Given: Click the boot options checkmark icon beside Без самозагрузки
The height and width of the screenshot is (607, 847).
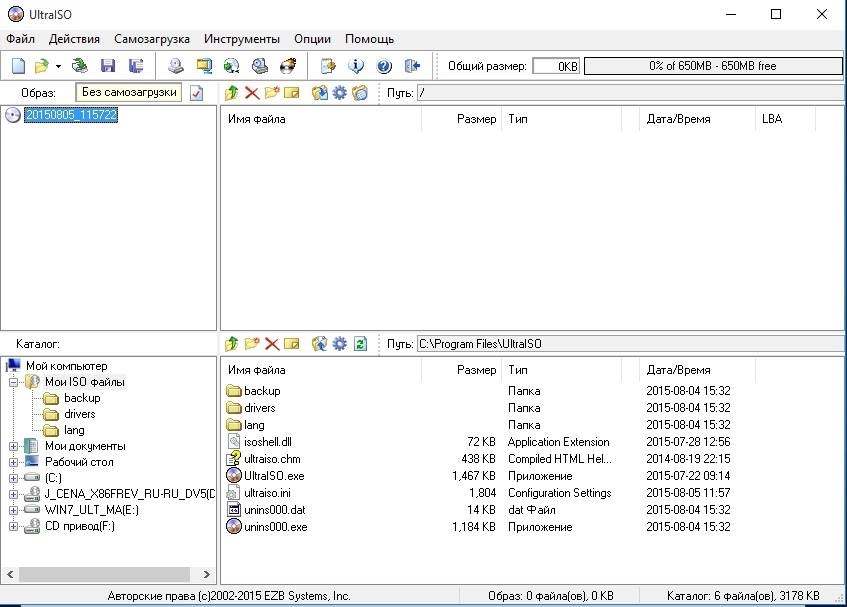Looking at the screenshot, I should click(x=197, y=93).
